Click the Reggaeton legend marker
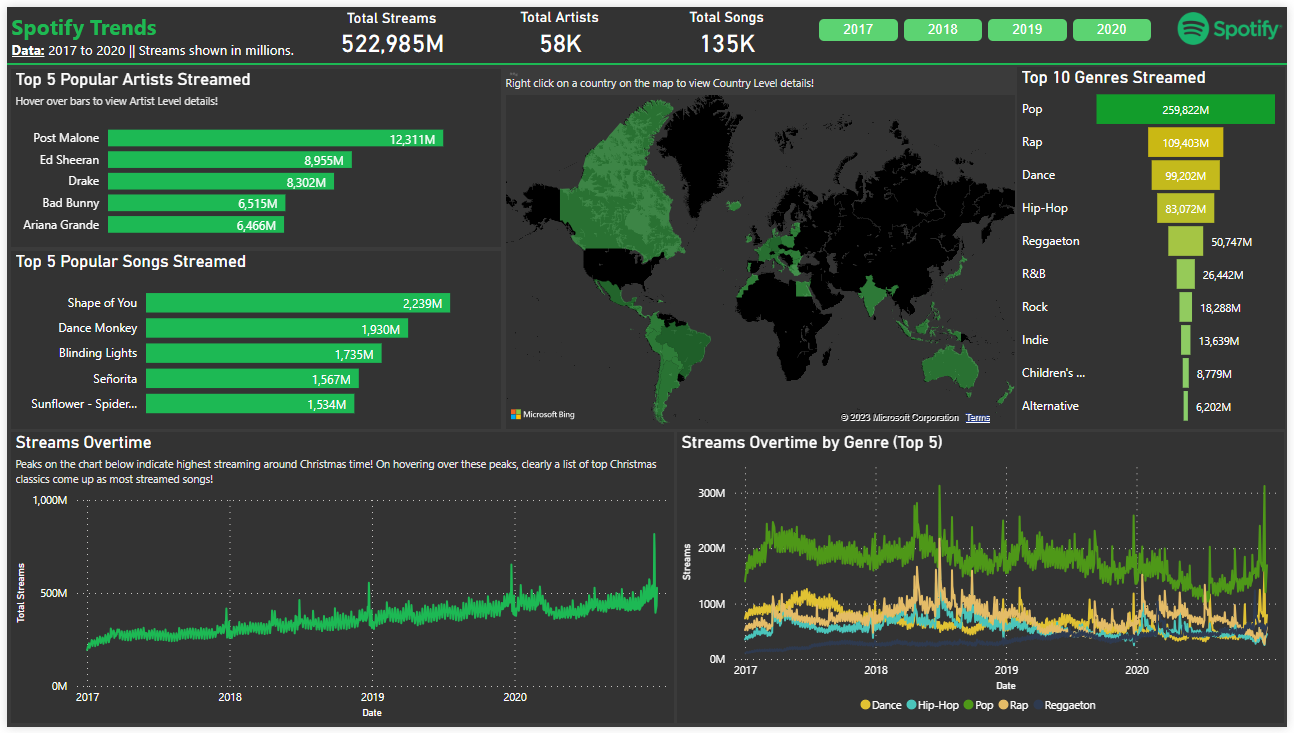This screenshot has height=733, width=1294. 1038,705
